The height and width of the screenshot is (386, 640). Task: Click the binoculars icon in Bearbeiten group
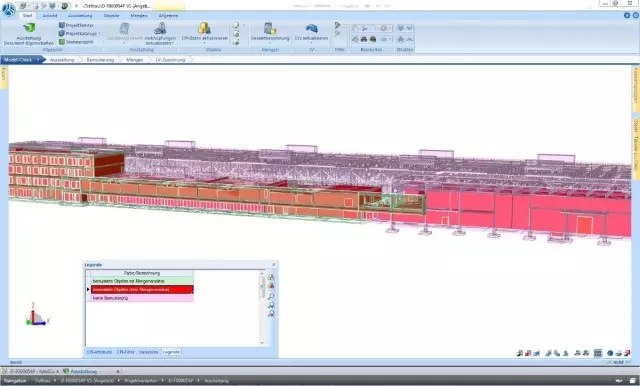(x=364, y=39)
